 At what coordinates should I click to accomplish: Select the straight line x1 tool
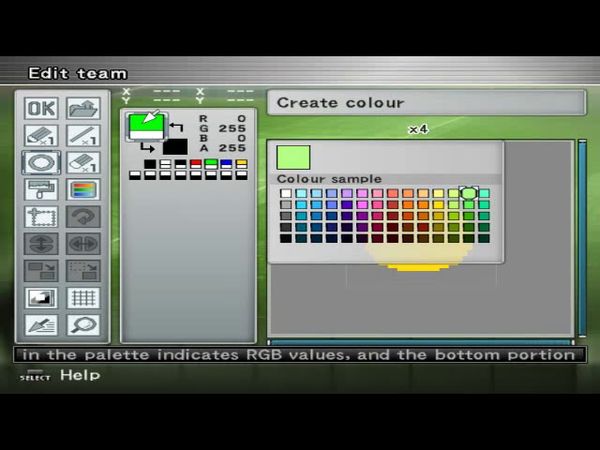point(83,135)
